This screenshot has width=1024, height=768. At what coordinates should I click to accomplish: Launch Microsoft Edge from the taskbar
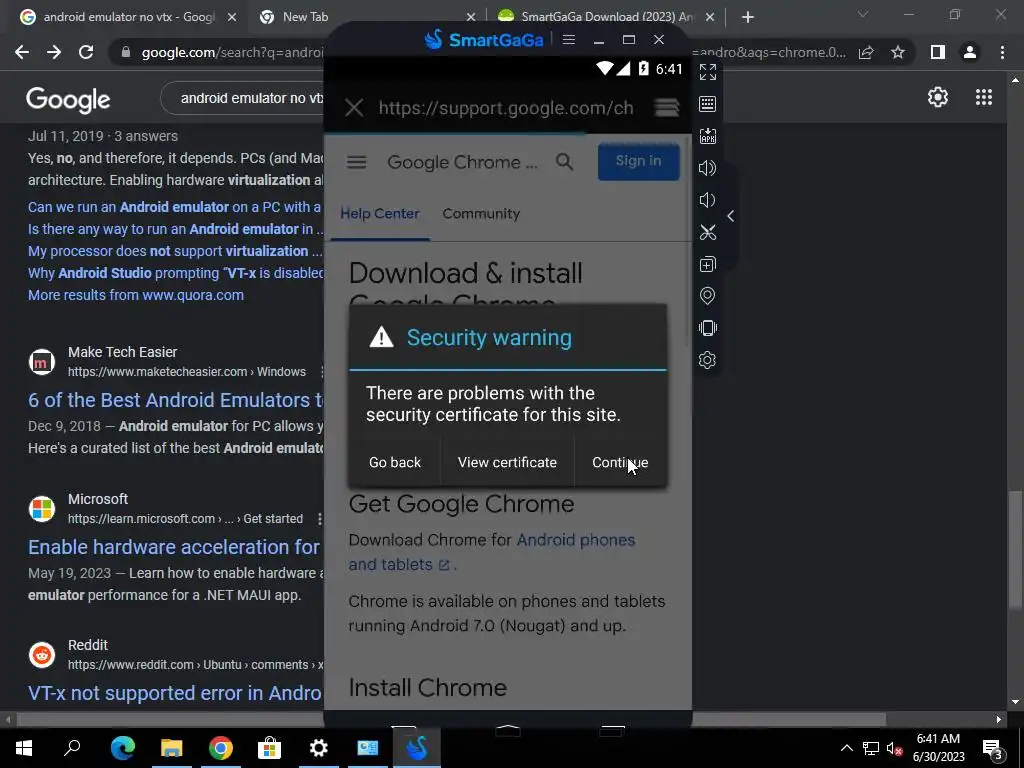[123, 748]
